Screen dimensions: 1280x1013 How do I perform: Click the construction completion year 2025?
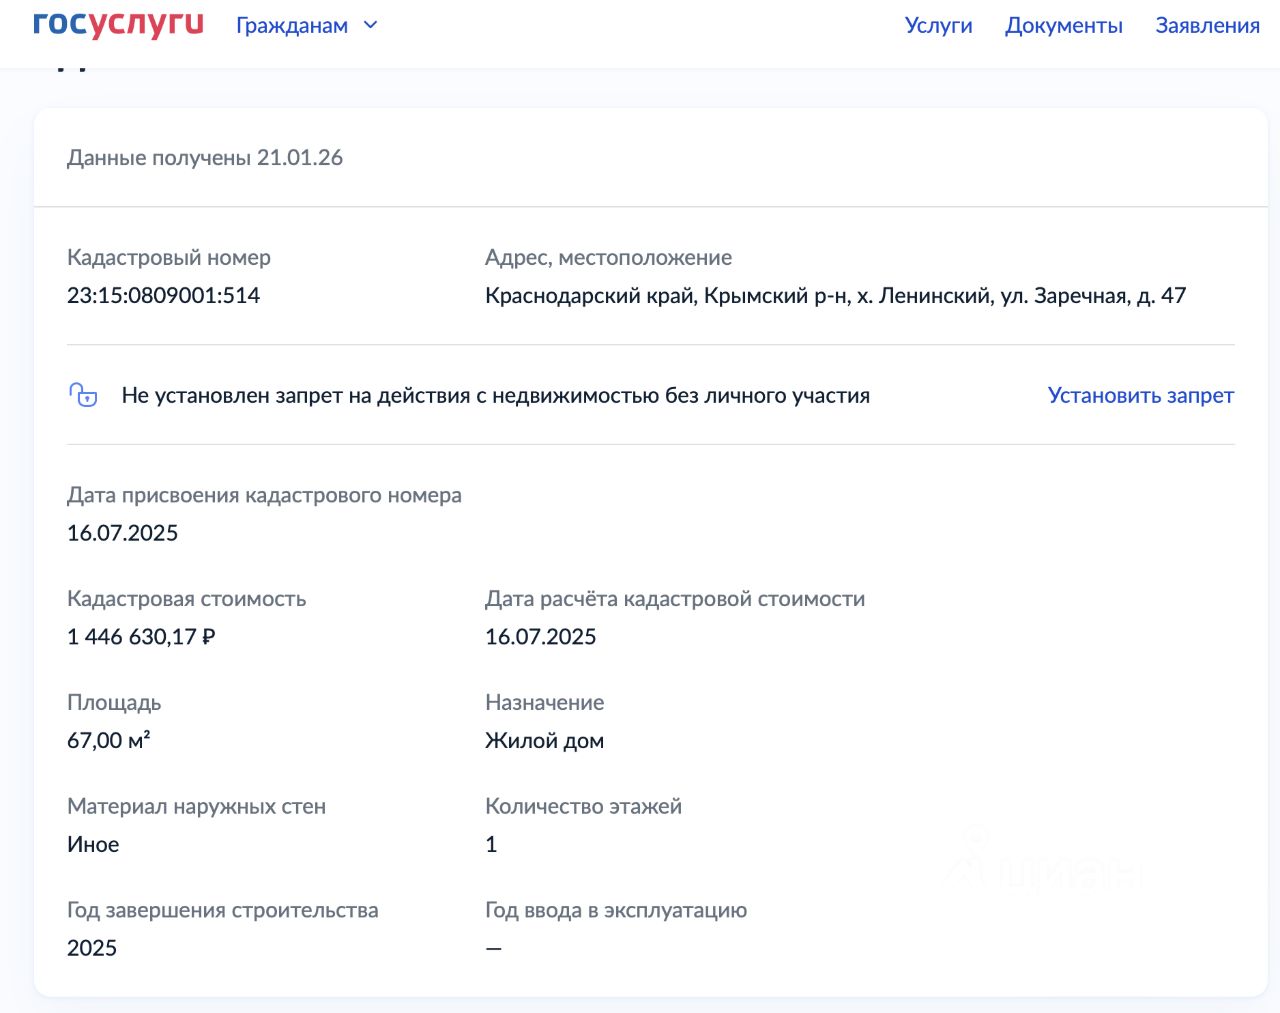tap(92, 948)
